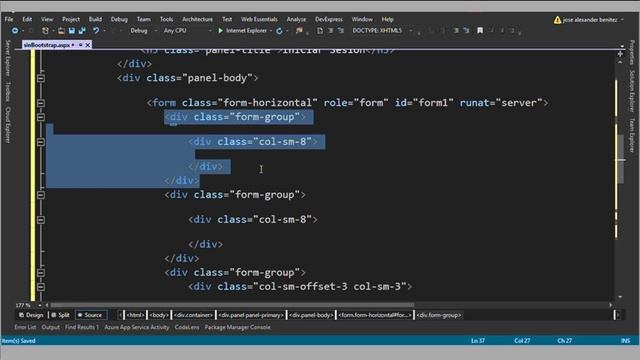The image size is (640, 360).
Task: Click the Find in Files icon
Action: tap(299, 31)
